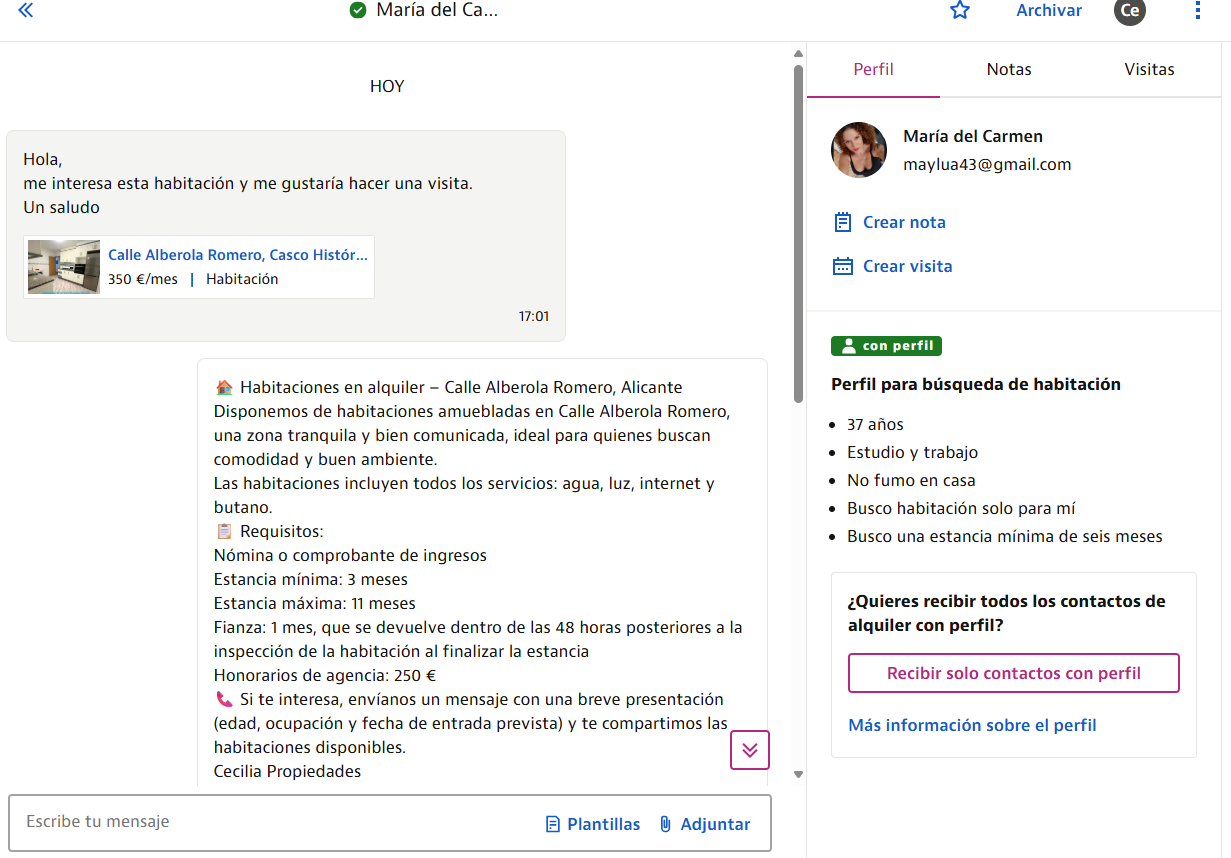Open the Calle Alberola Romero listing link
The image size is (1231, 858).
[x=238, y=255]
